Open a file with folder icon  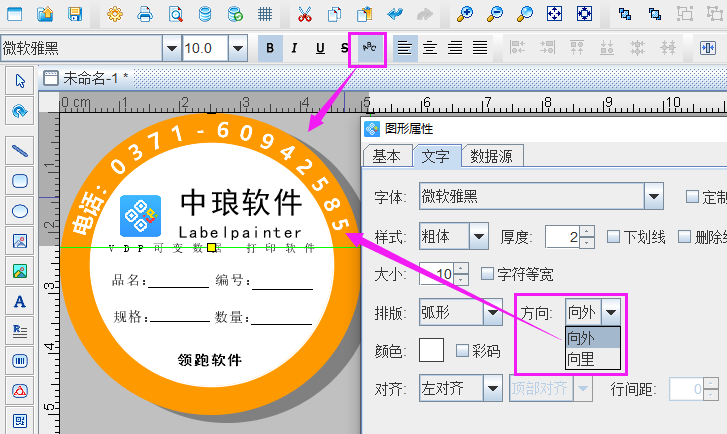point(45,14)
